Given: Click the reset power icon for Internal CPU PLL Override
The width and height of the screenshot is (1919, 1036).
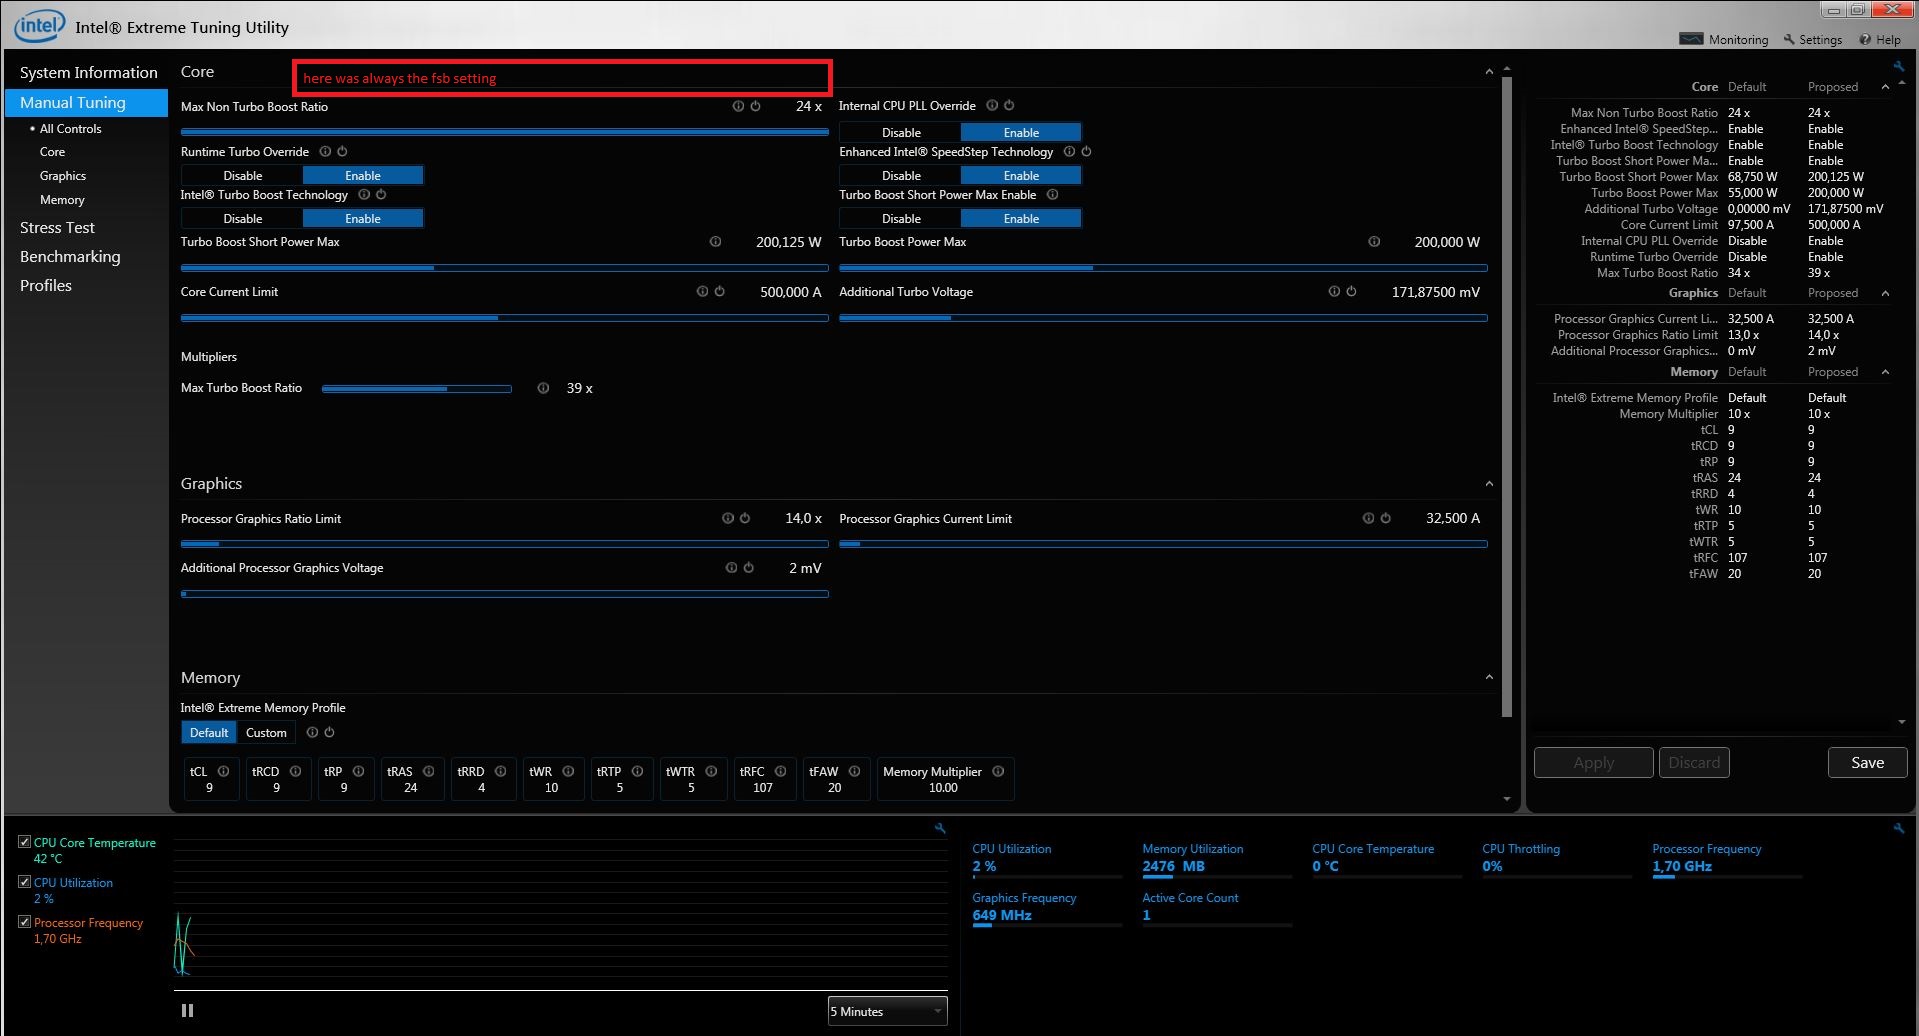Looking at the screenshot, I should pos(1009,105).
